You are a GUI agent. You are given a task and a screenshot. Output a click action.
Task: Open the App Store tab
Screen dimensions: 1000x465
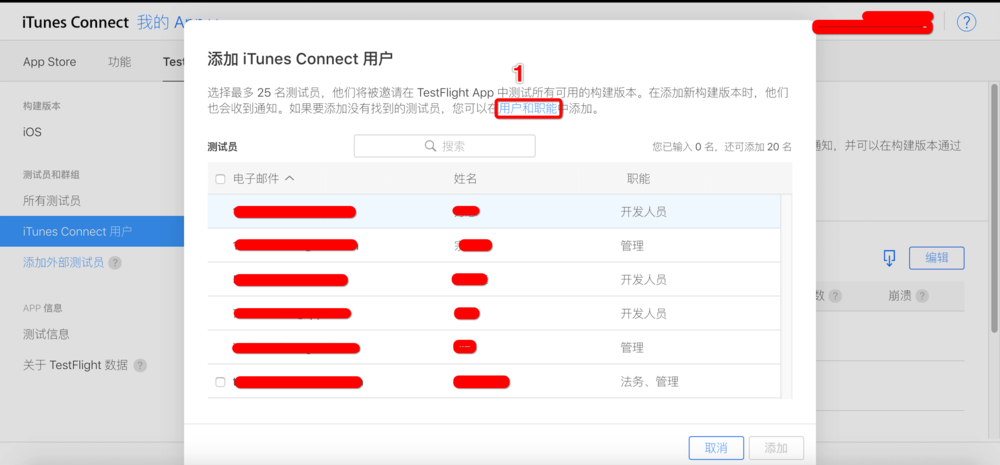tap(49, 62)
